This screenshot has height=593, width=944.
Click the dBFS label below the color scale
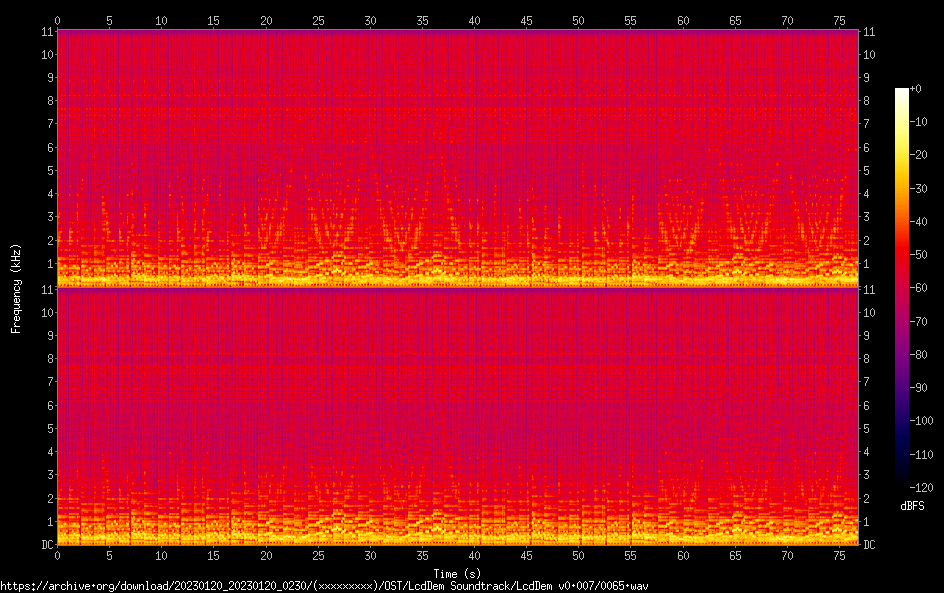pyautogui.click(x=912, y=507)
